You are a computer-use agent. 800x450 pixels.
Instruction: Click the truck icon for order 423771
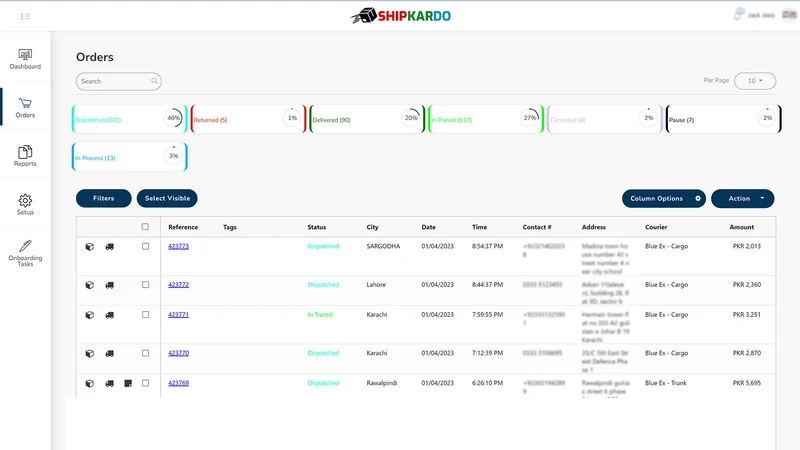(109, 315)
